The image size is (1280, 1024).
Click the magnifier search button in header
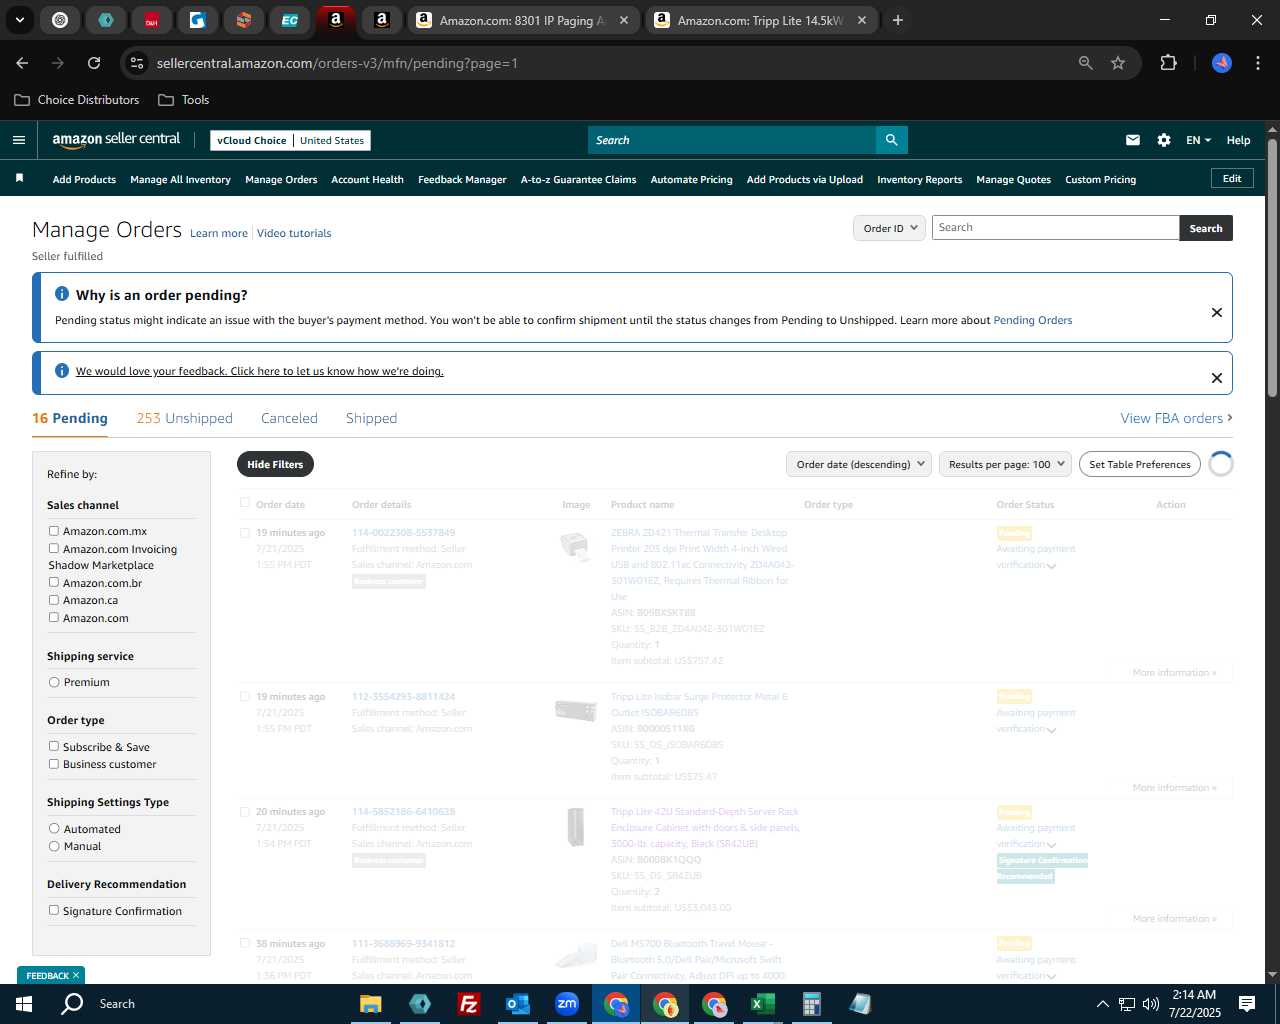point(891,140)
